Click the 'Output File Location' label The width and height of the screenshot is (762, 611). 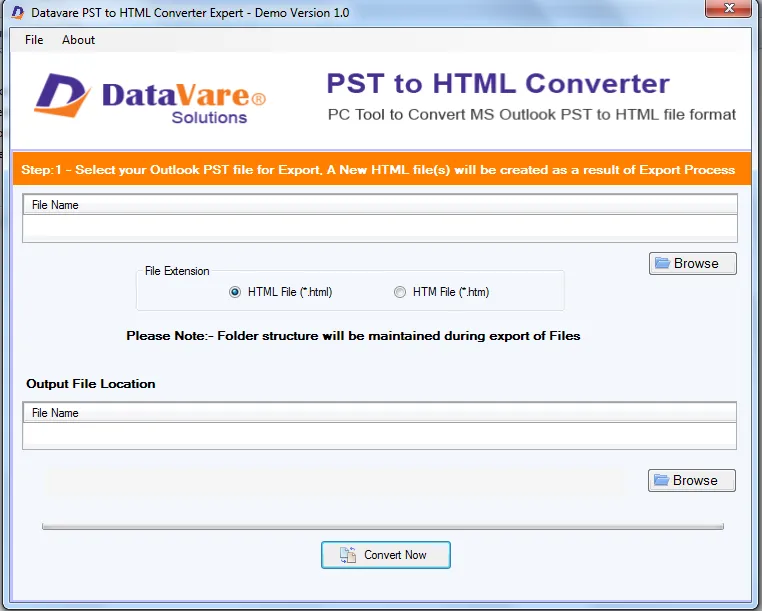91,384
